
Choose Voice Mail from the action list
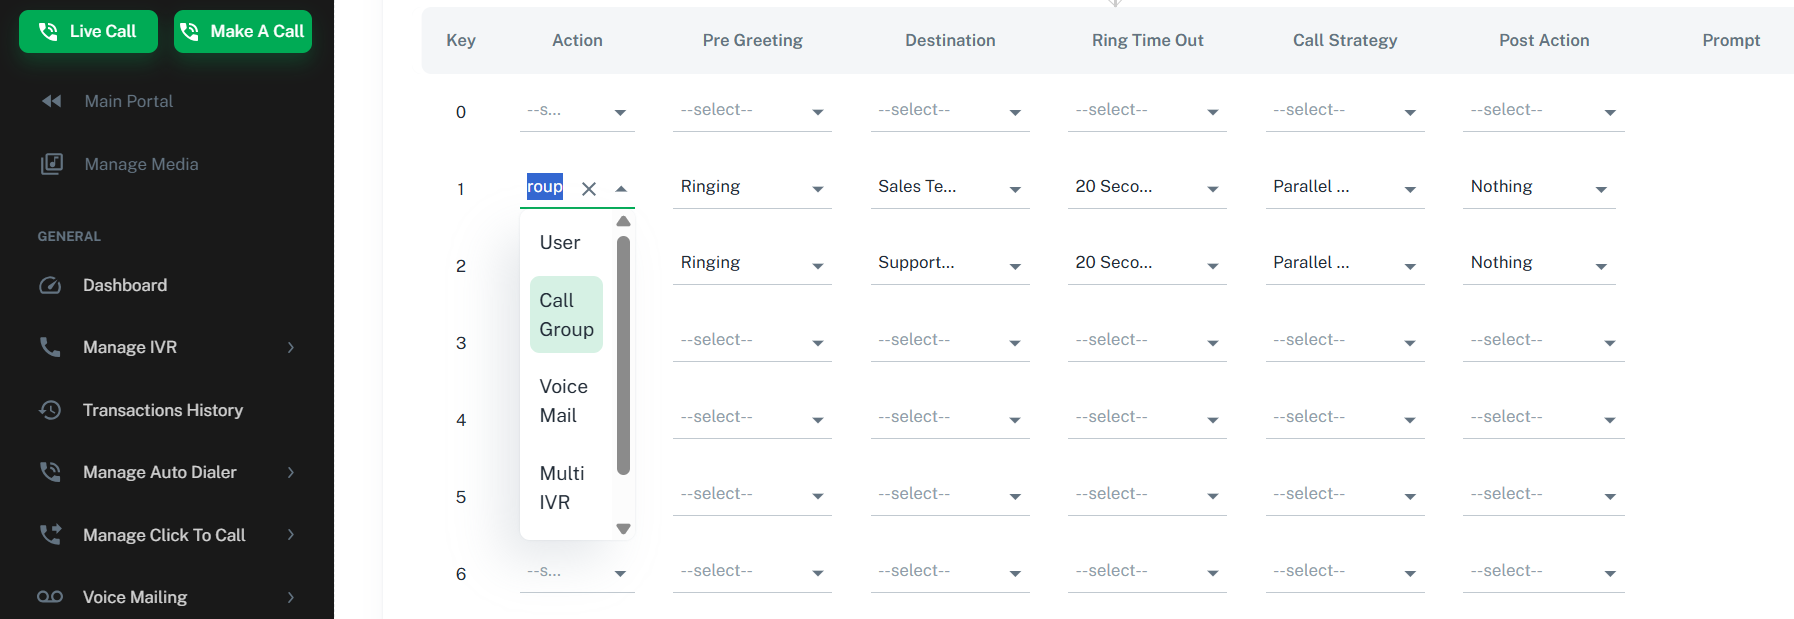[566, 401]
